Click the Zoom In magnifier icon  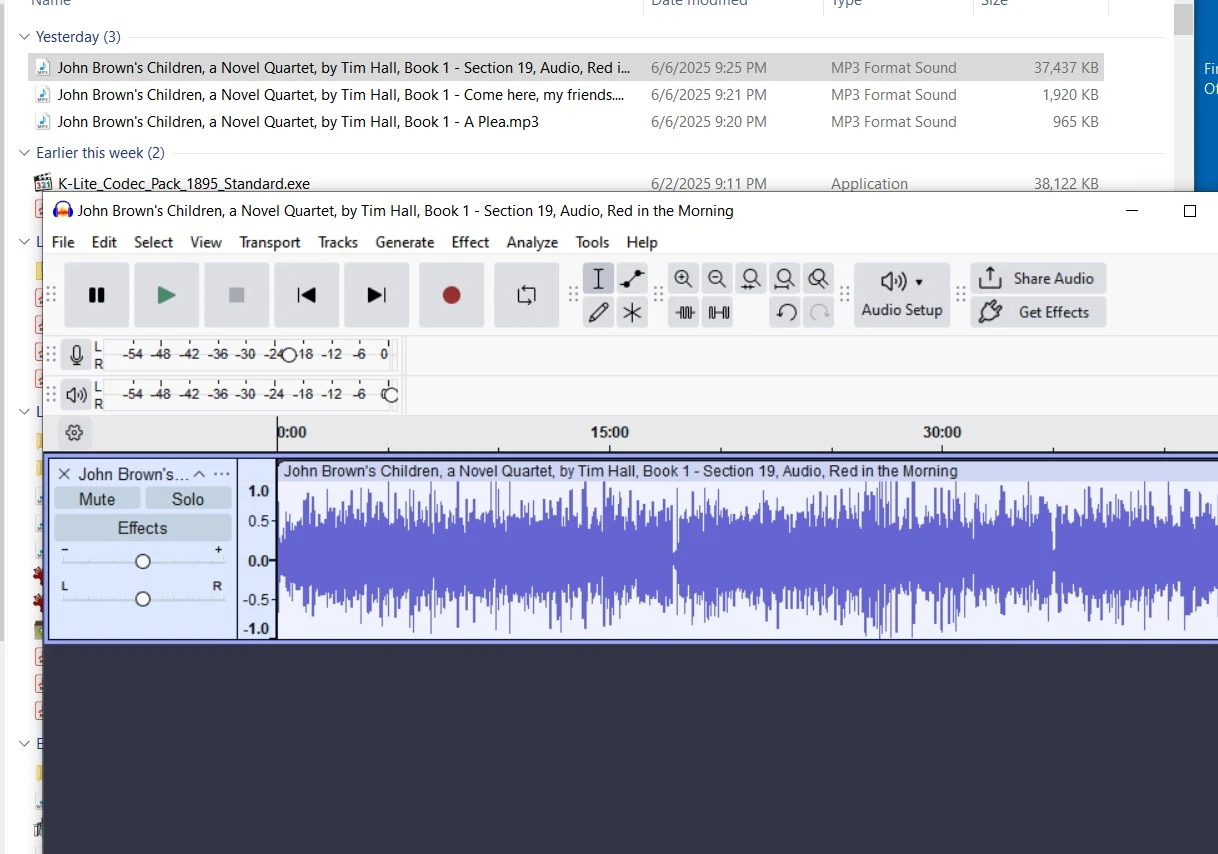(x=683, y=278)
